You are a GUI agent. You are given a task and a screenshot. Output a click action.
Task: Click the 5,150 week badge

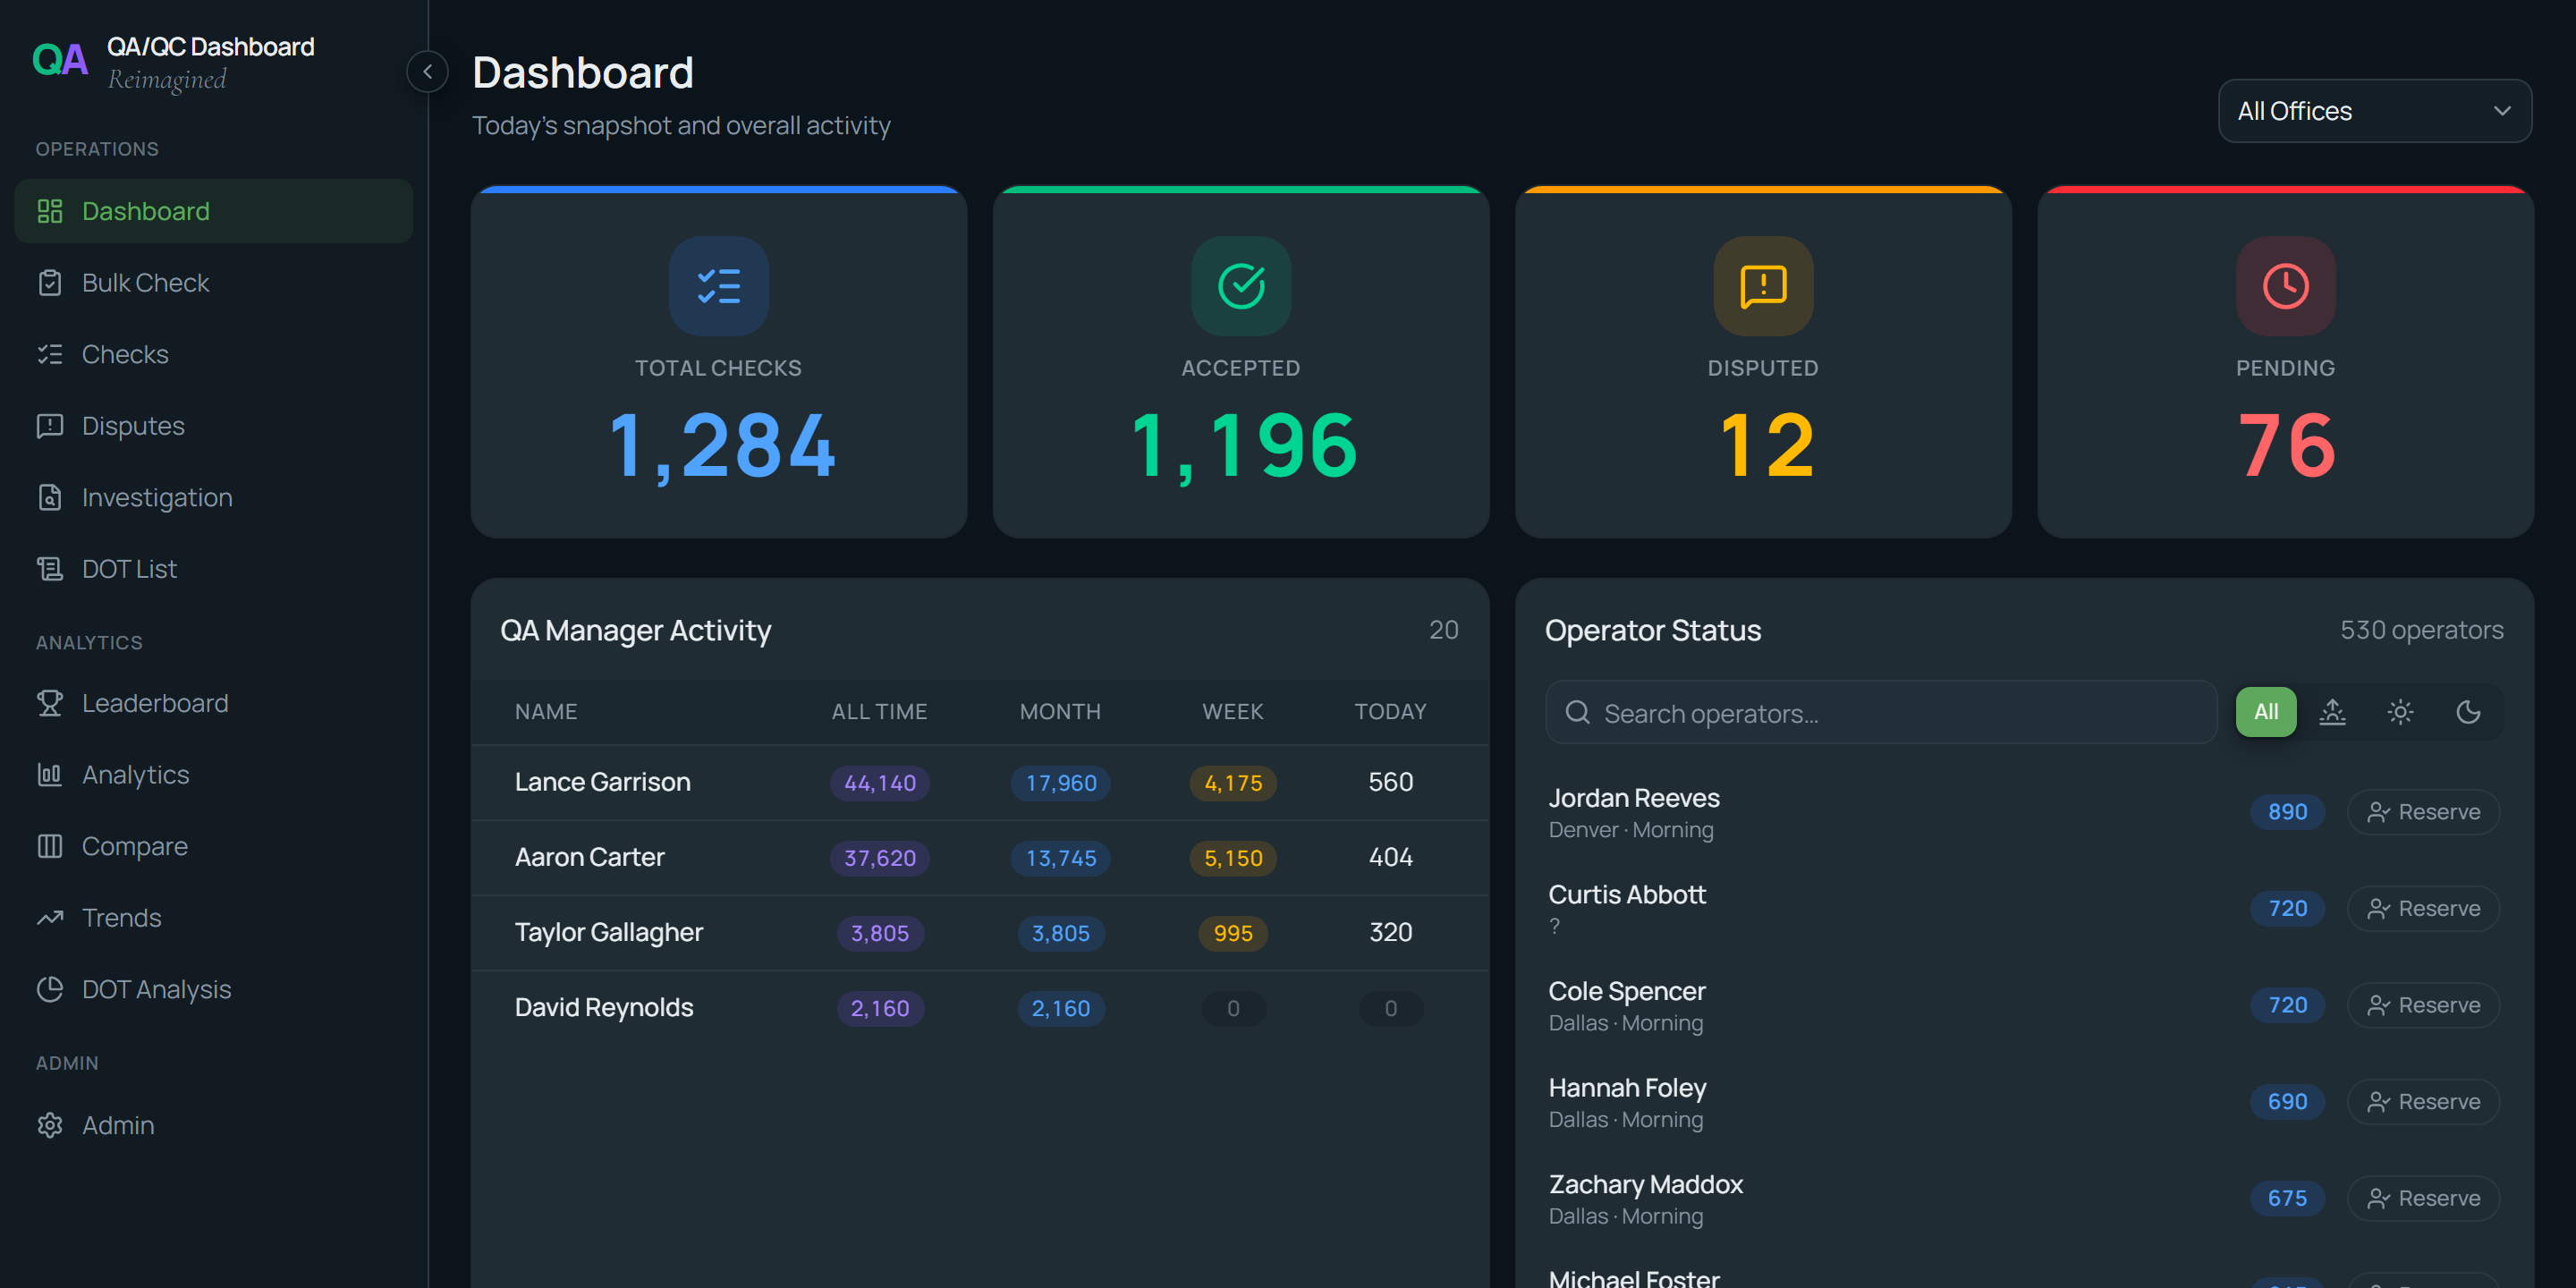(1232, 858)
